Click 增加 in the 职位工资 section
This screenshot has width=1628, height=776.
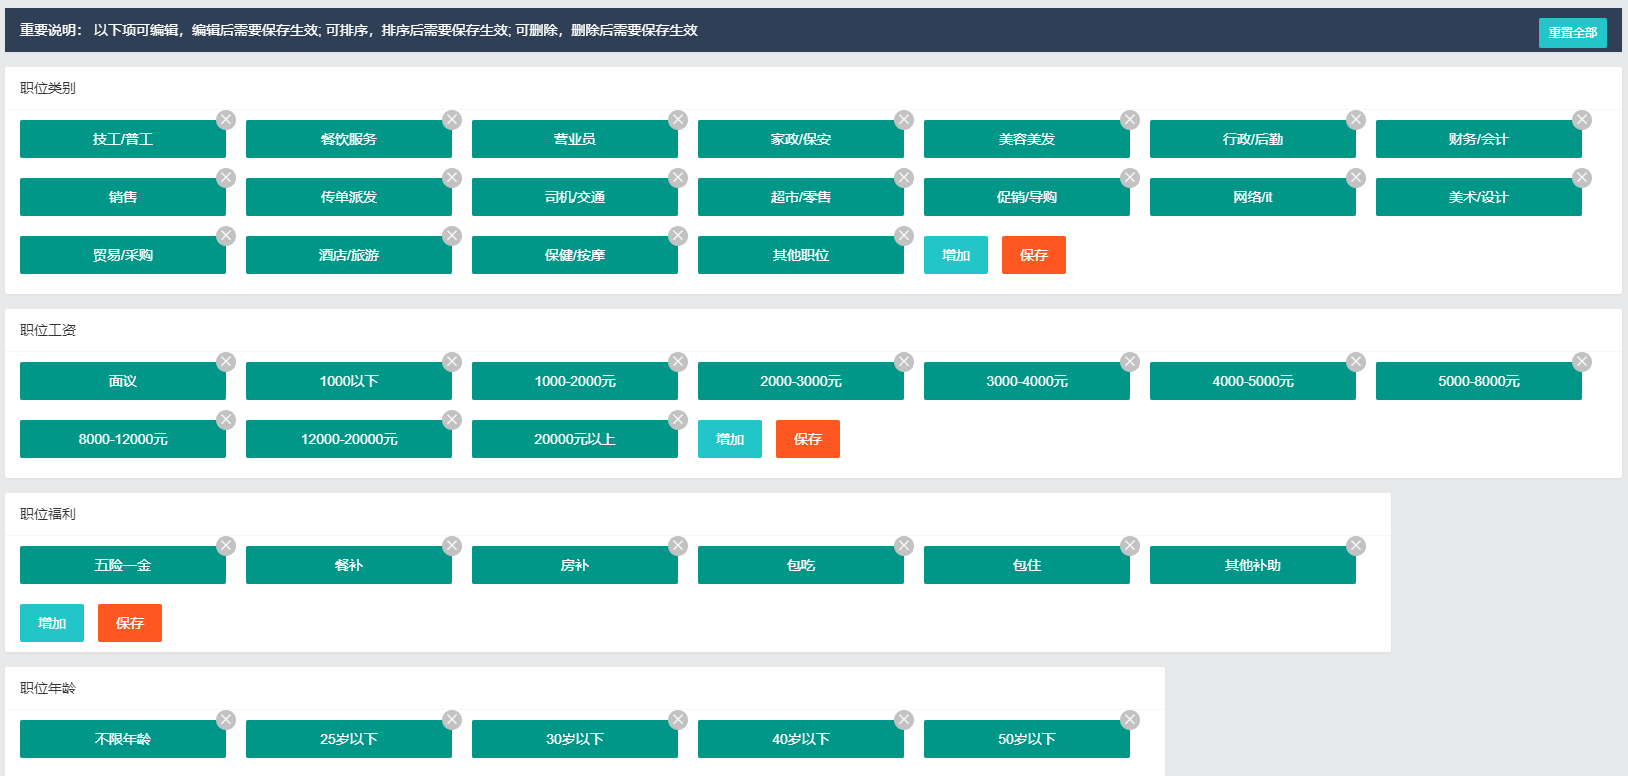click(x=730, y=439)
